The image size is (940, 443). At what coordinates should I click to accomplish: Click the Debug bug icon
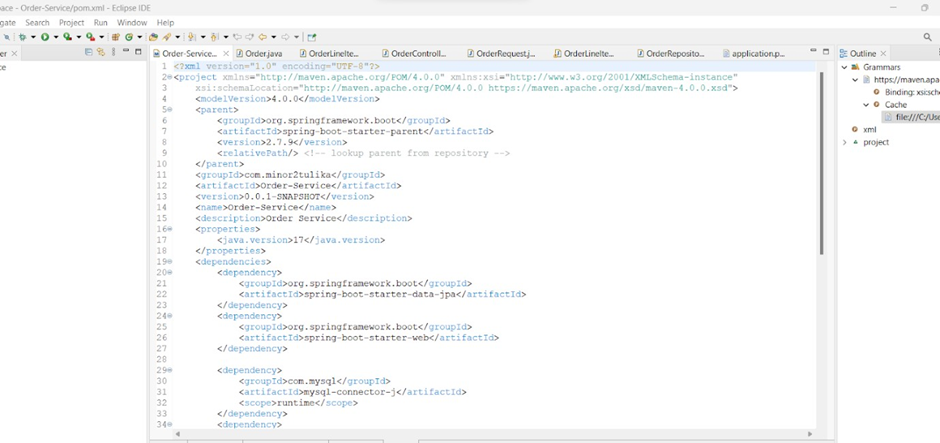click(x=20, y=37)
